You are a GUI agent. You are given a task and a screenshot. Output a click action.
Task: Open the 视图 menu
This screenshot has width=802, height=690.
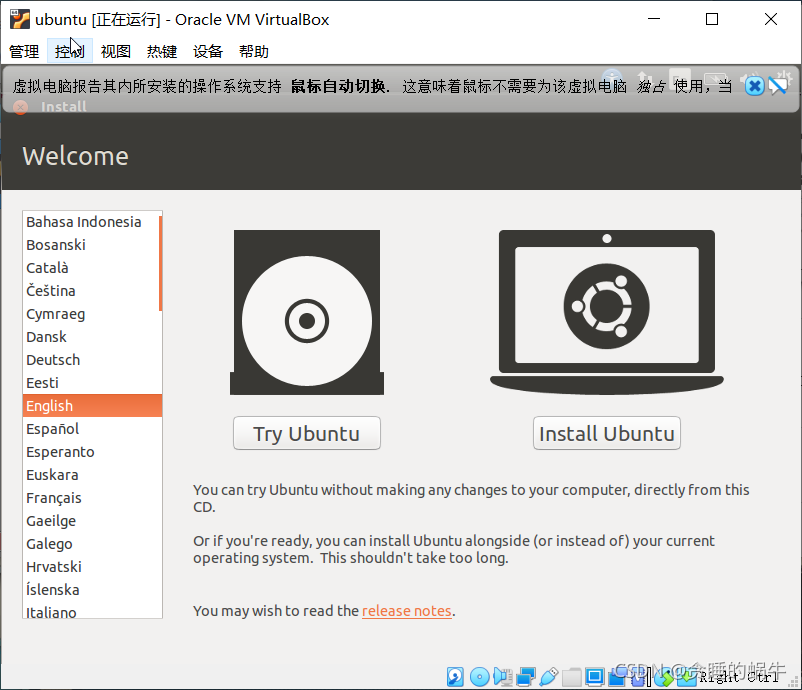(x=116, y=51)
